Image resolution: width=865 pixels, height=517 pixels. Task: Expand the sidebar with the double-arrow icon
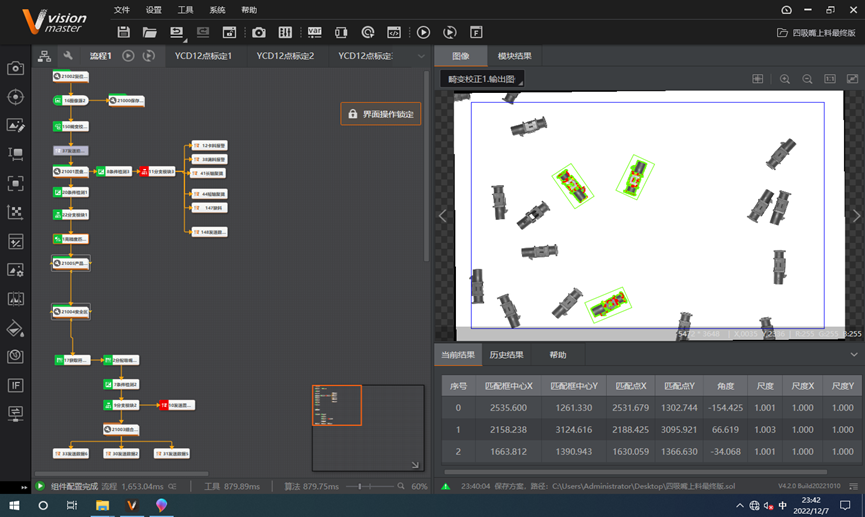[x=24, y=487]
